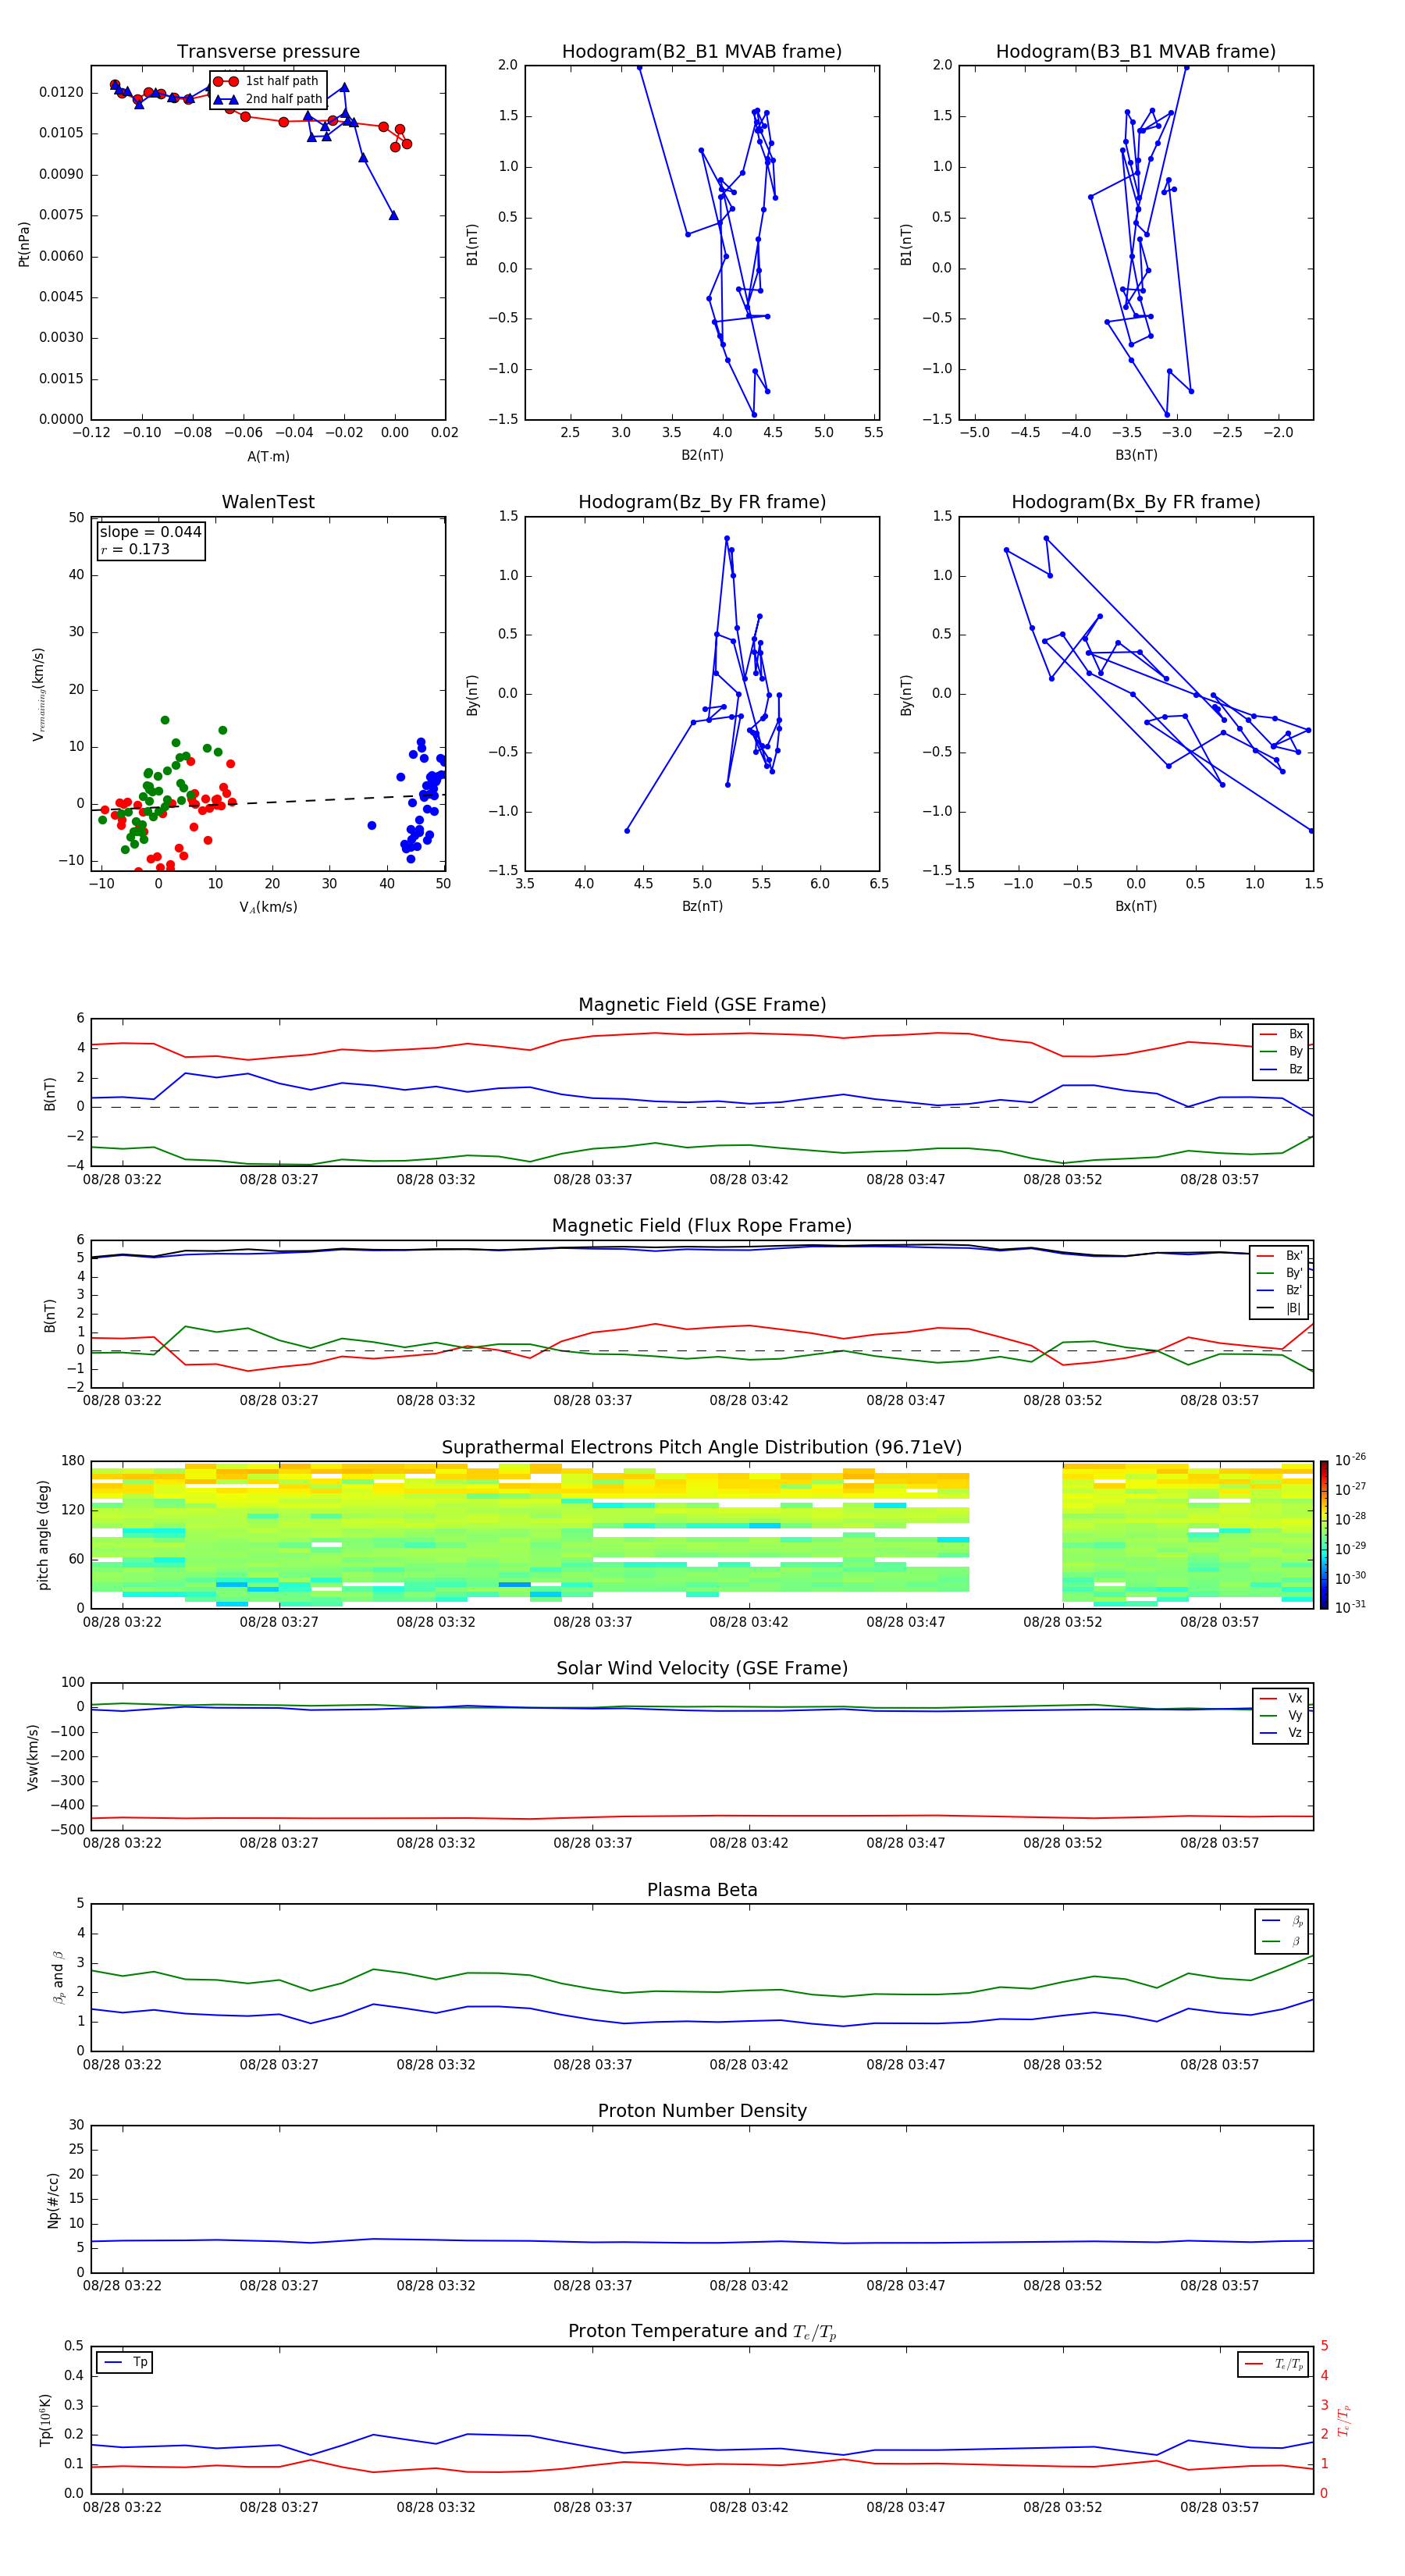1405x2576 pixels.
Task: Click the 'Bz(nT)' x-axis label
Action: tap(702, 906)
